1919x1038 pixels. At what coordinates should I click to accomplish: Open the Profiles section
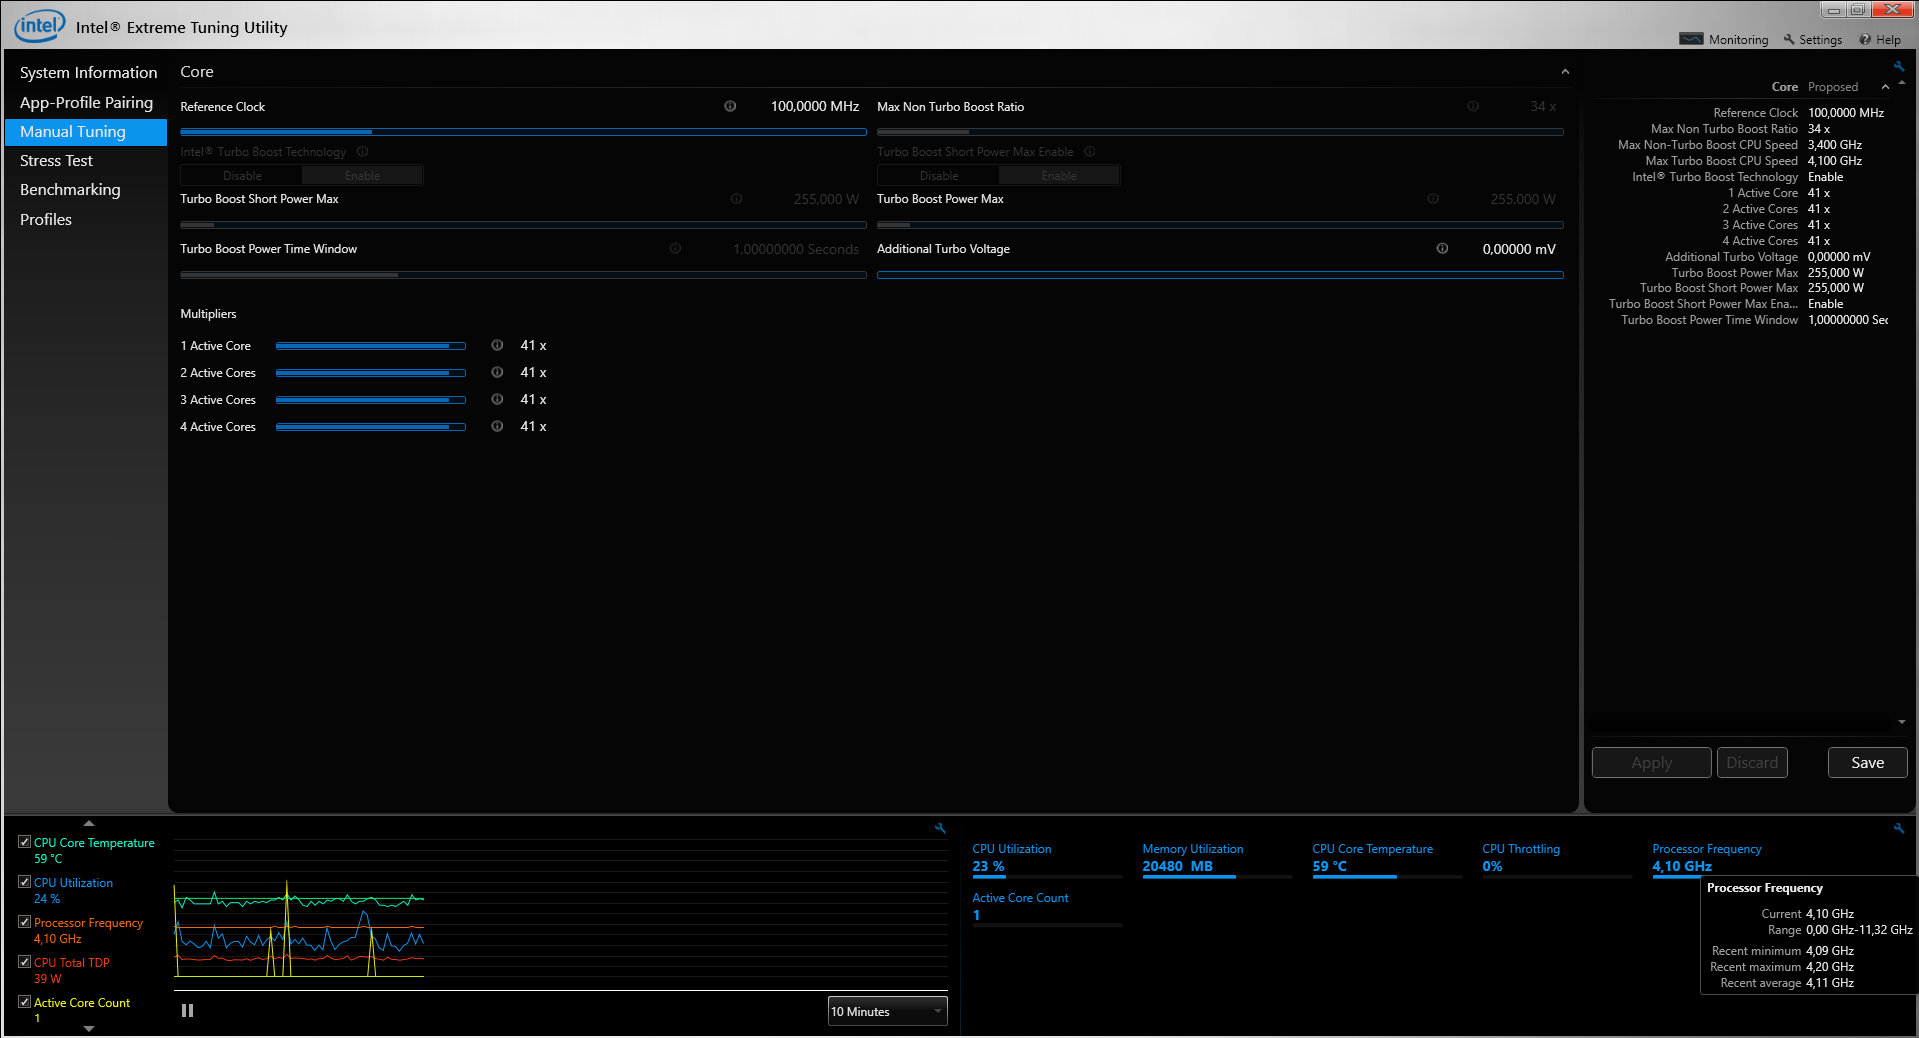click(x=86, y=220)
